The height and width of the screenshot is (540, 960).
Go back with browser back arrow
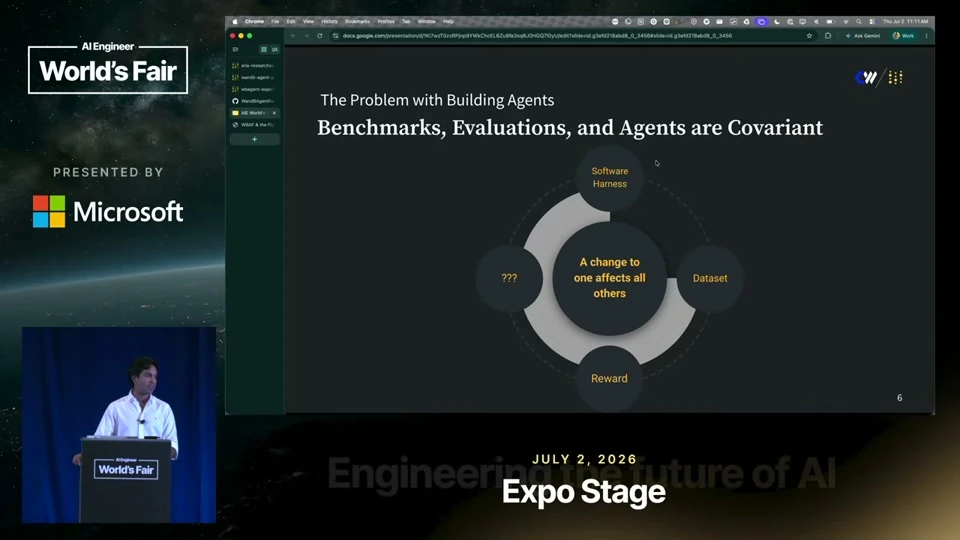pyautogui.click(x=293, y=36)
